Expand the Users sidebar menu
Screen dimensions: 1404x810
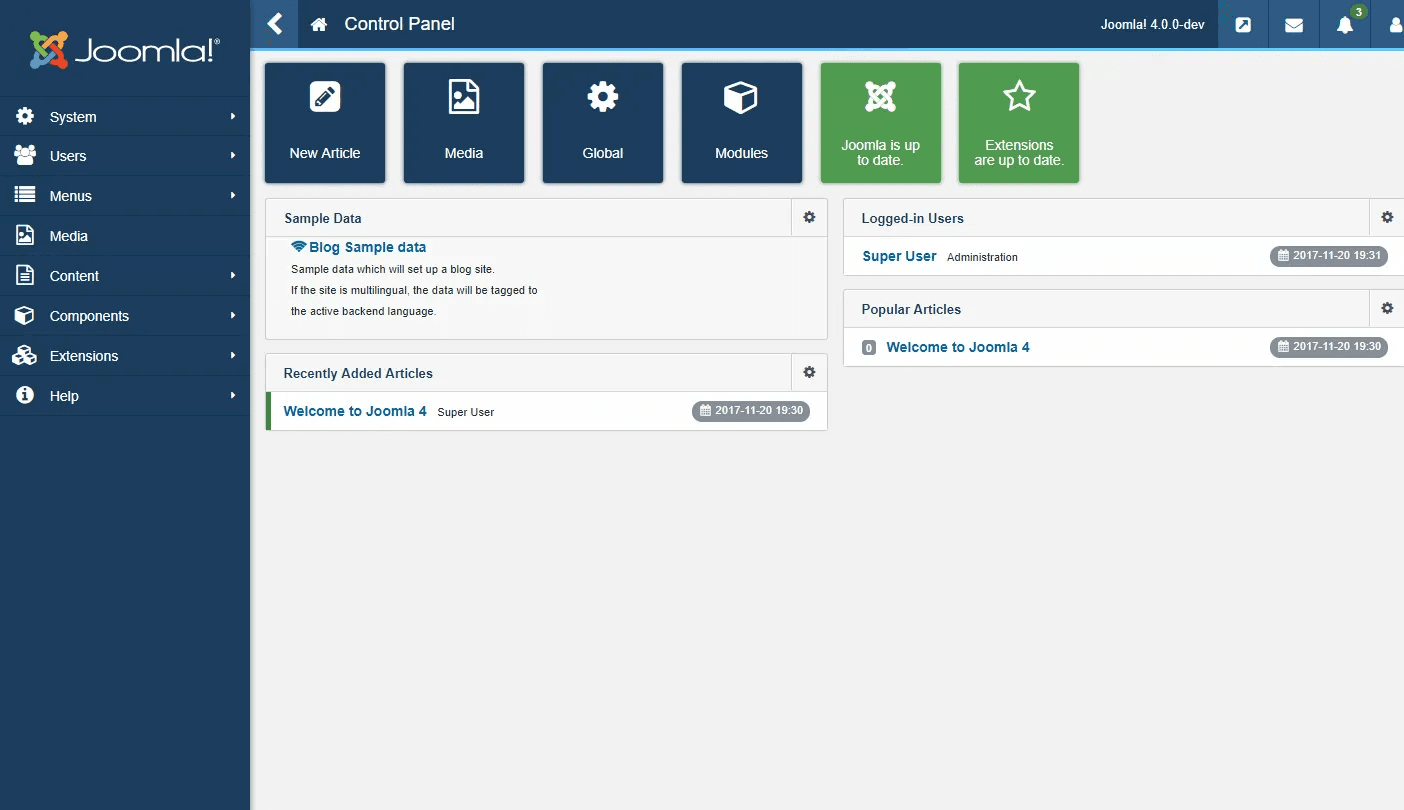(68, 156)
